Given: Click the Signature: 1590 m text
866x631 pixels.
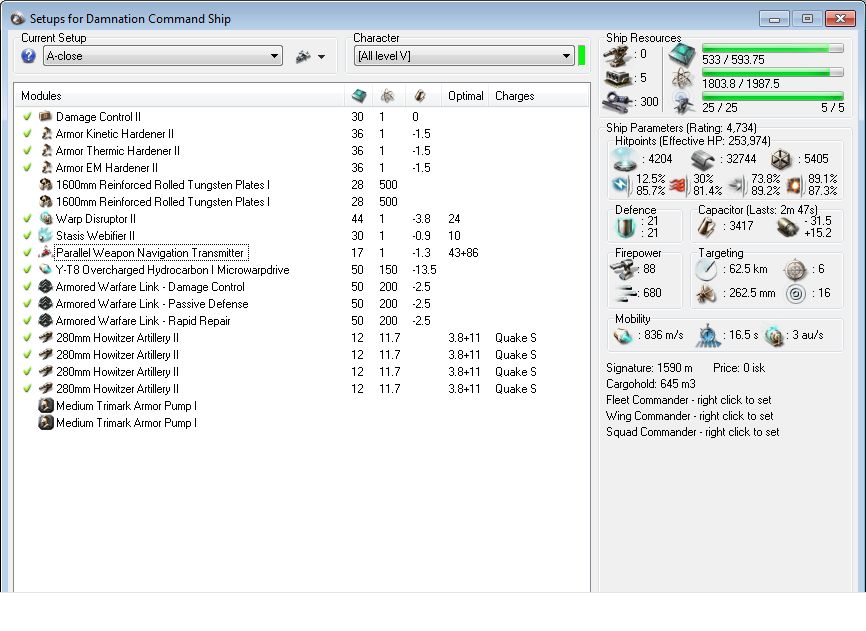Looking at the screenshot, I should coord(649,368).
